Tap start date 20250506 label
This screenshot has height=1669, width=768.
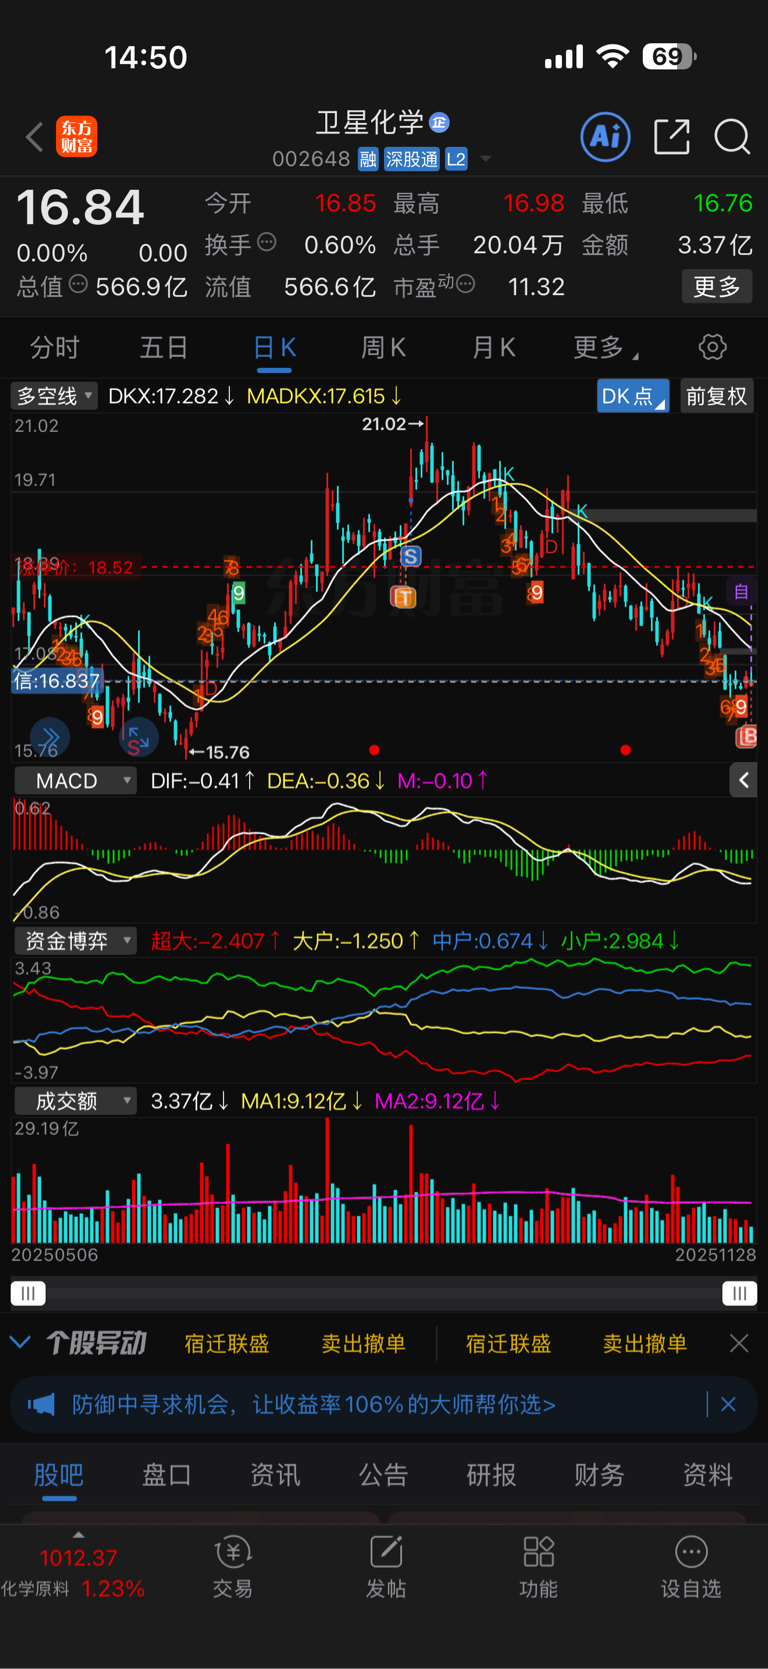pos(55,1255)
